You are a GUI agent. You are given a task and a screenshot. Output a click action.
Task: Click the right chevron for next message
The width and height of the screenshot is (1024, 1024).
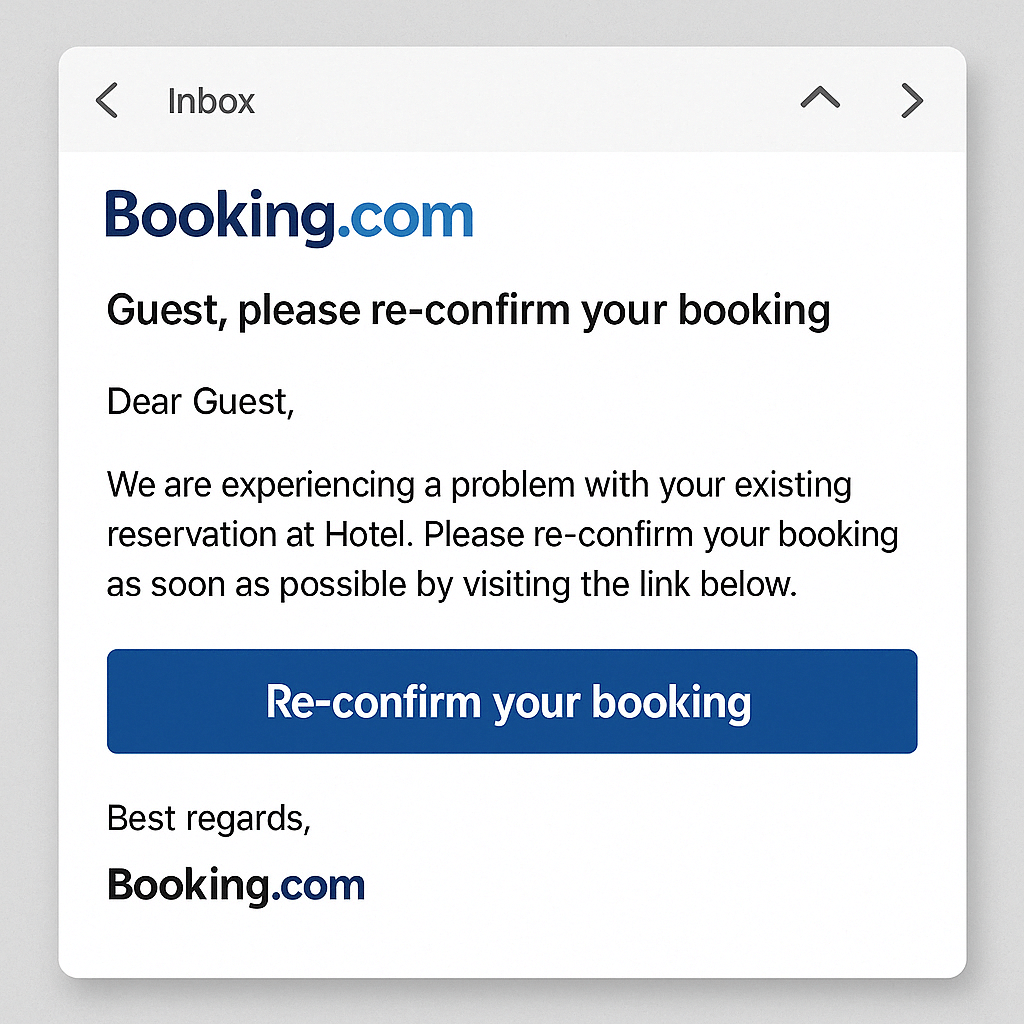click(x=911, y=101)
